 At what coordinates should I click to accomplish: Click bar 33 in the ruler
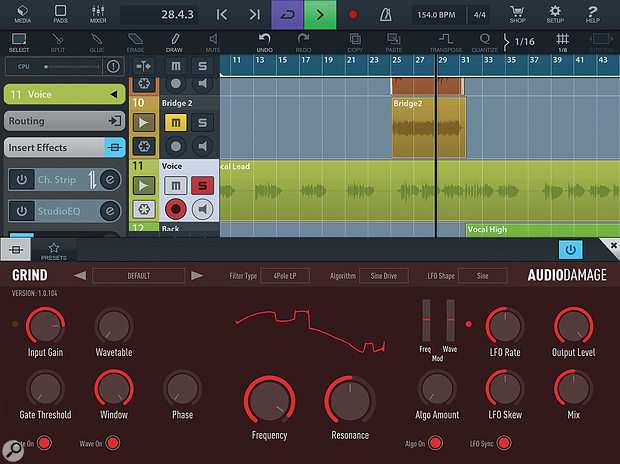coord(488,60)
